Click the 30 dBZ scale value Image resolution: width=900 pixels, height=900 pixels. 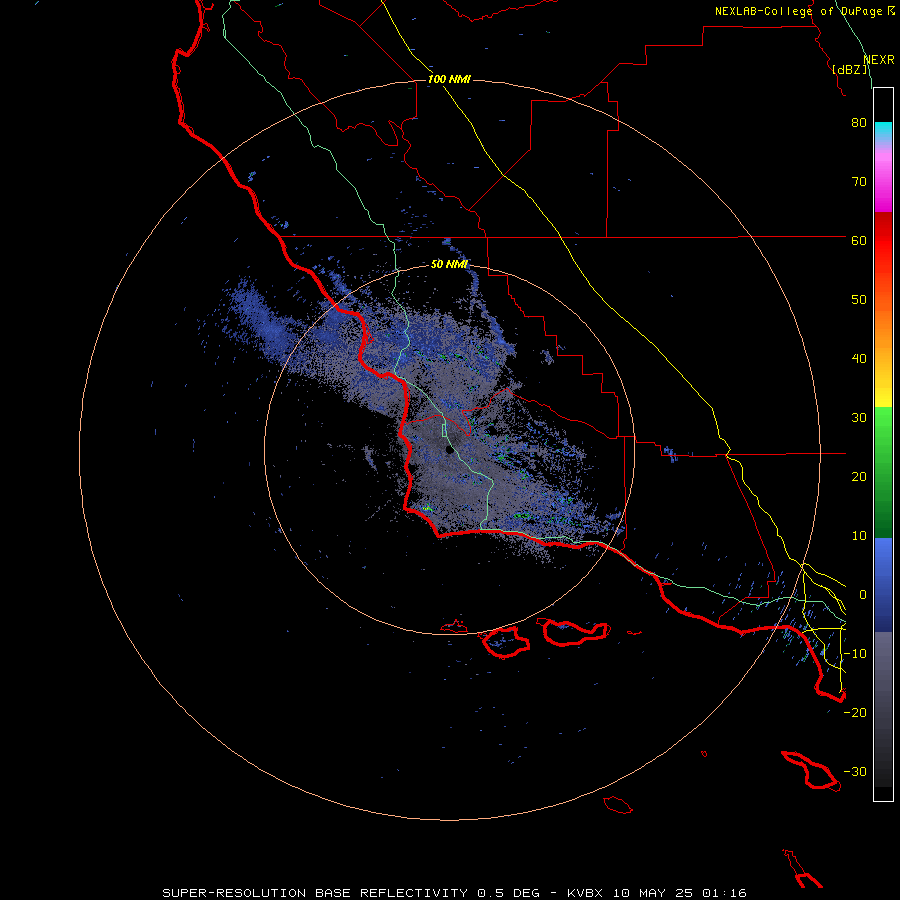click(859, 418)
